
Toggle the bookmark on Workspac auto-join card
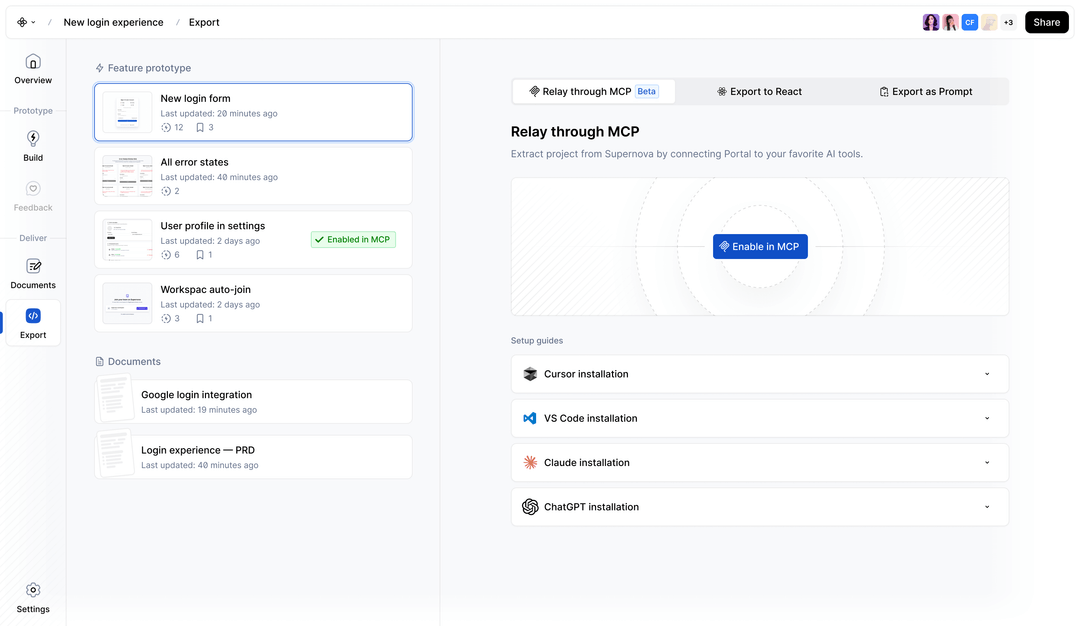tap(199, 318)
